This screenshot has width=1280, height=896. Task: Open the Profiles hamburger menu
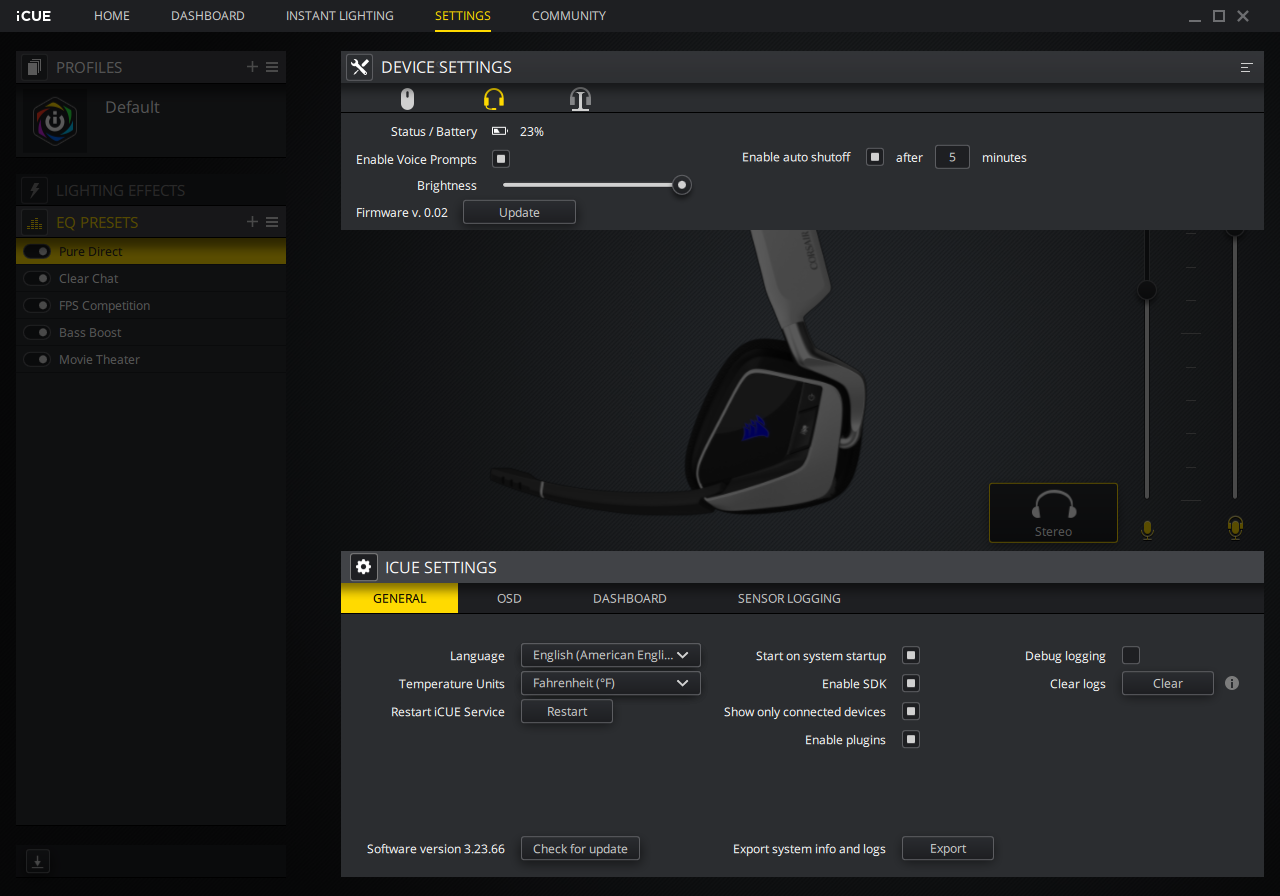tap(272, 67)
